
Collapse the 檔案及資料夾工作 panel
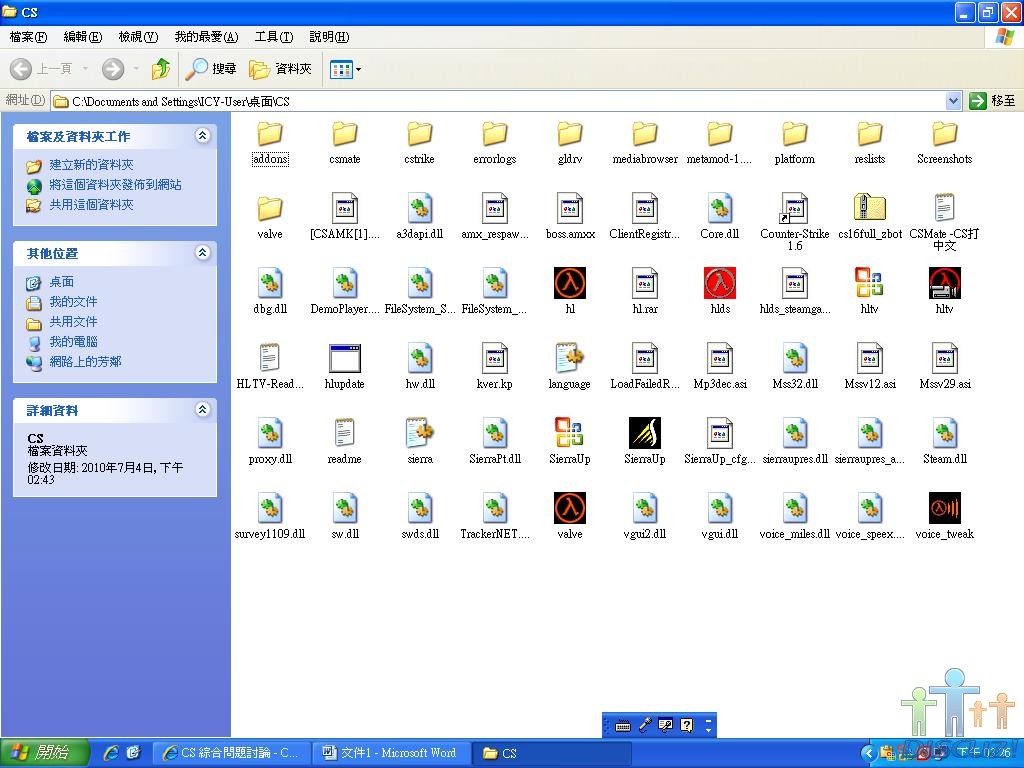[x=202, y=136]
